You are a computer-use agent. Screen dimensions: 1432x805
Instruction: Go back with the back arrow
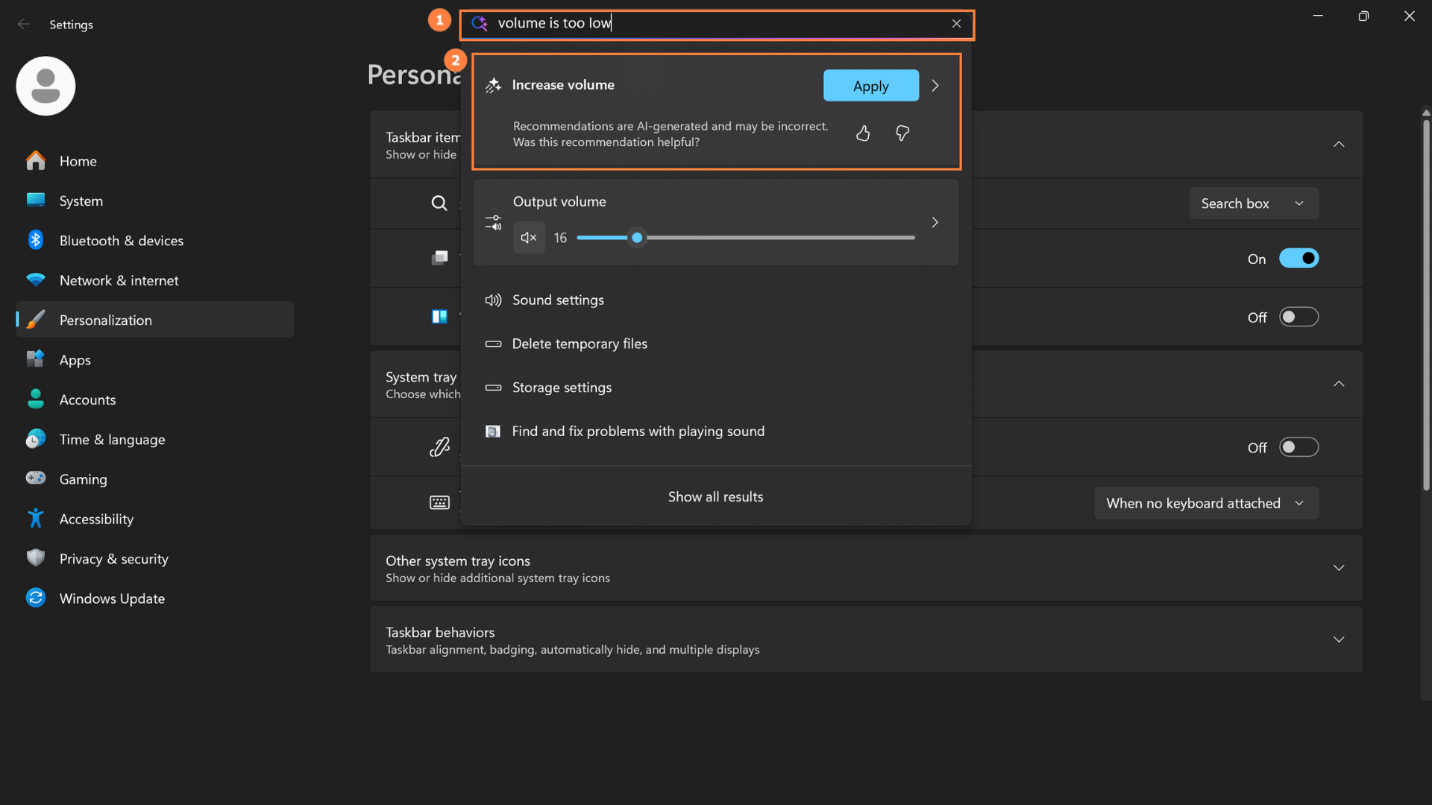(x=24, y=24)
